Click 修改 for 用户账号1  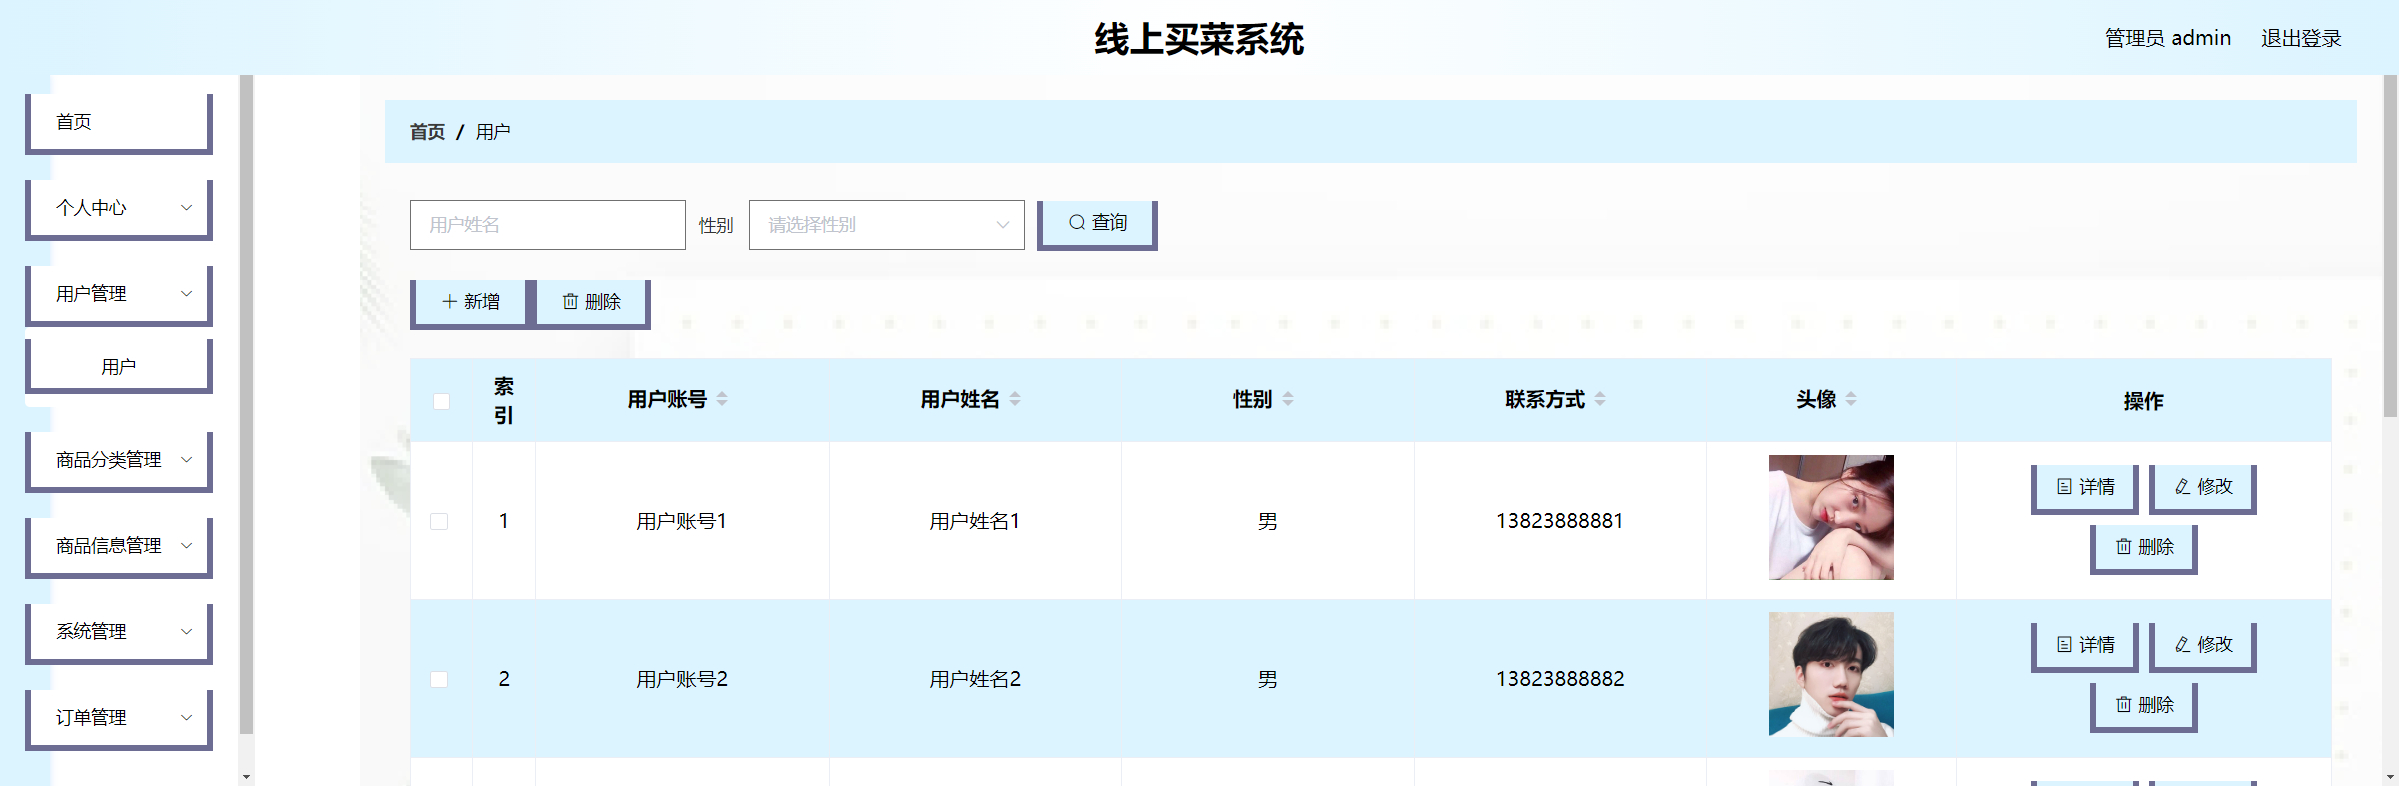[2203, 488]
